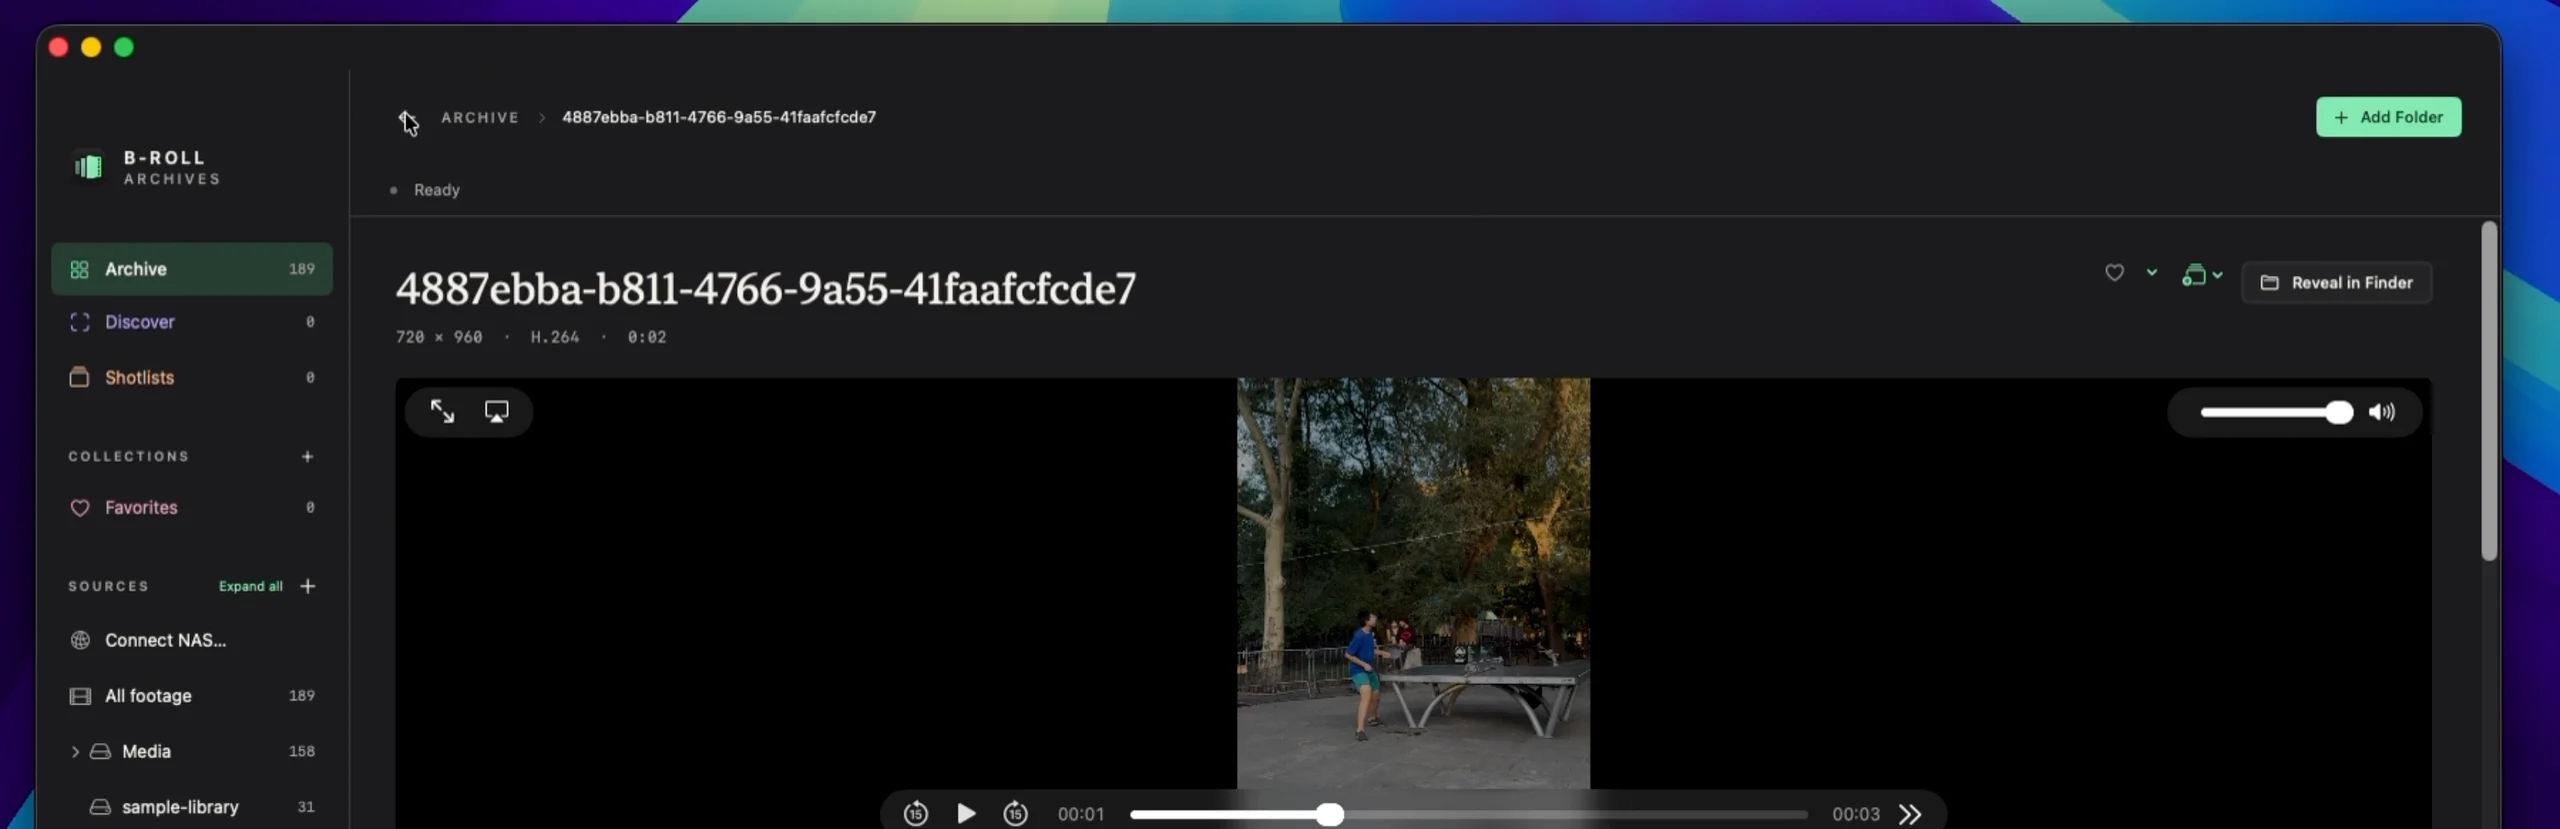
Task: Mute audio with the speaker icon
Action: click(x=2382, y=412)
